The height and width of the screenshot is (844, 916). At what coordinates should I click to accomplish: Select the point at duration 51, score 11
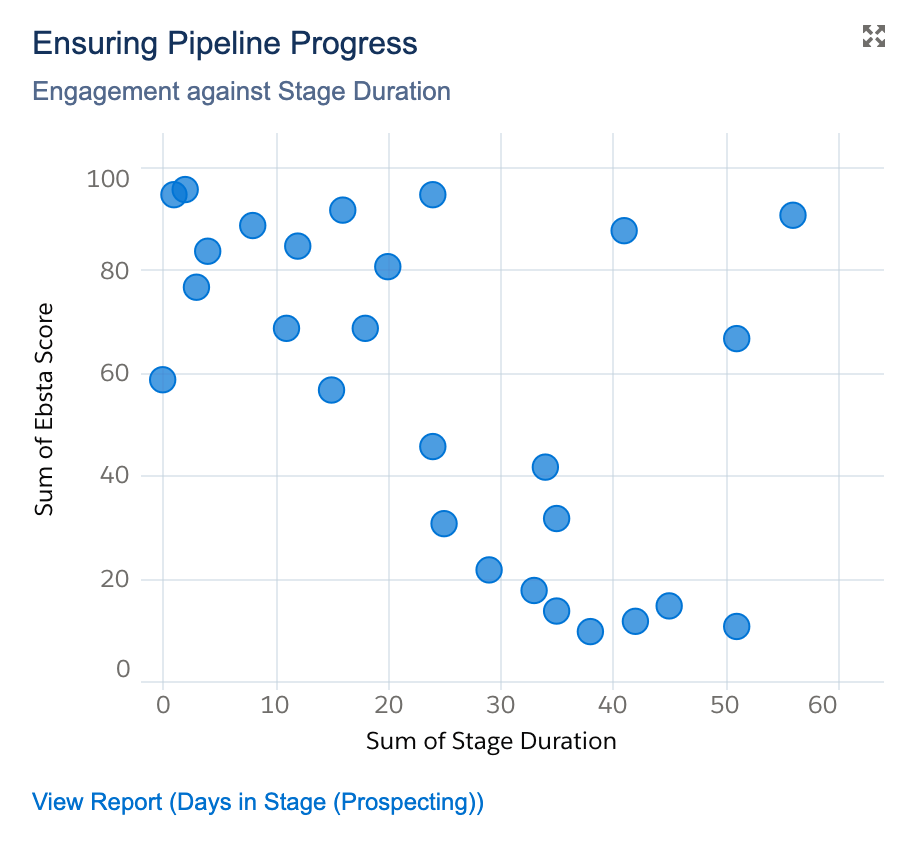736,626
